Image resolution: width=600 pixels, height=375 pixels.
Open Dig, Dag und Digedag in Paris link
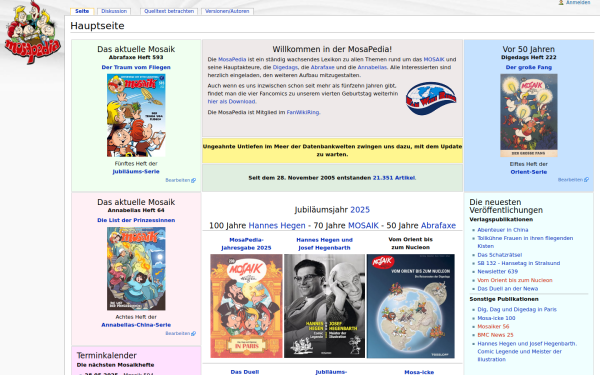coord(517,310)
